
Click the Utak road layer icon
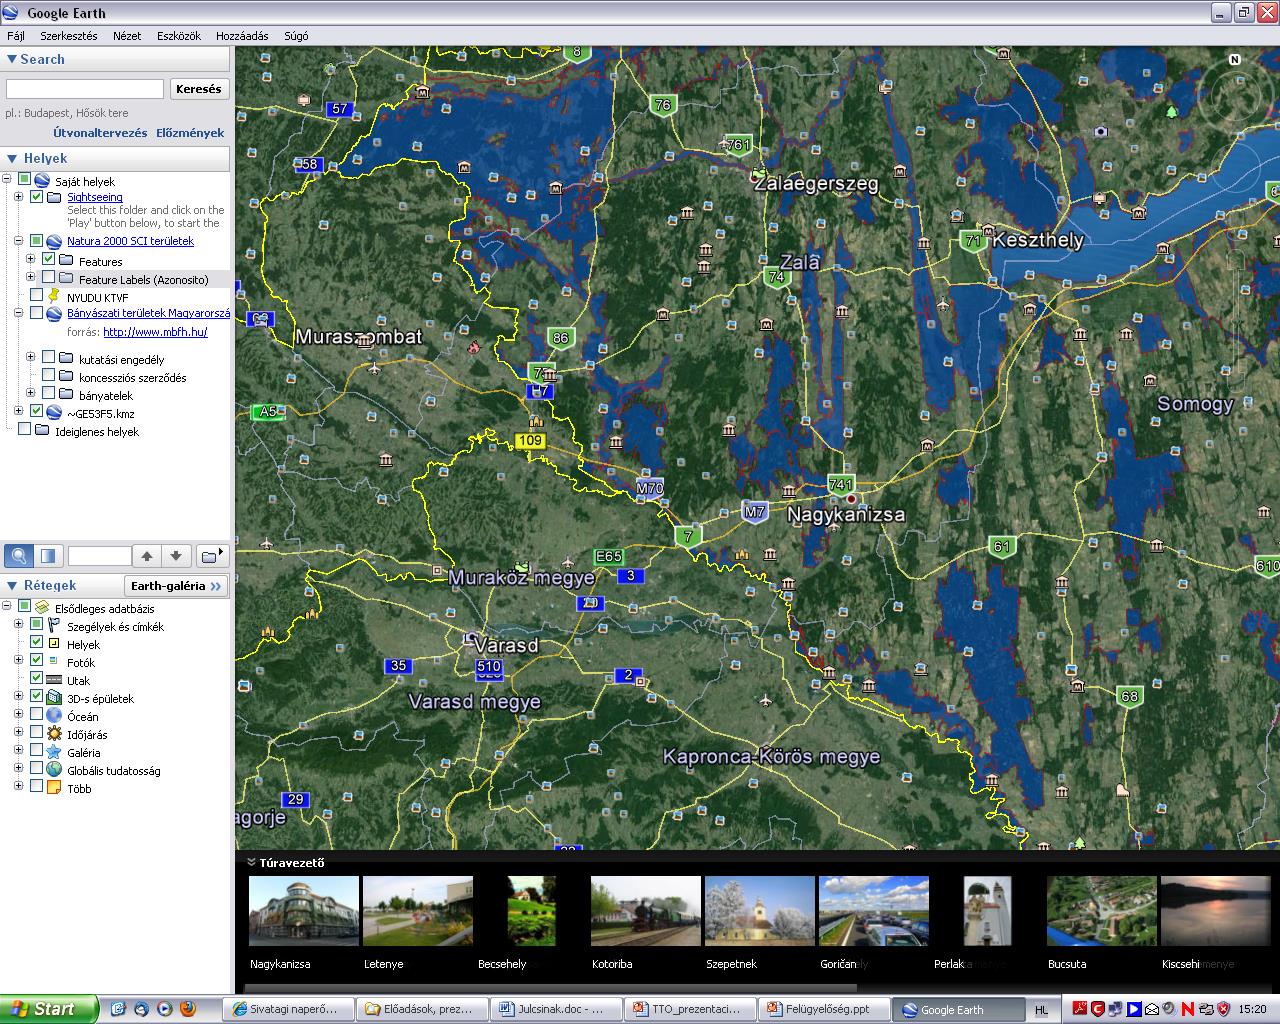54,680
